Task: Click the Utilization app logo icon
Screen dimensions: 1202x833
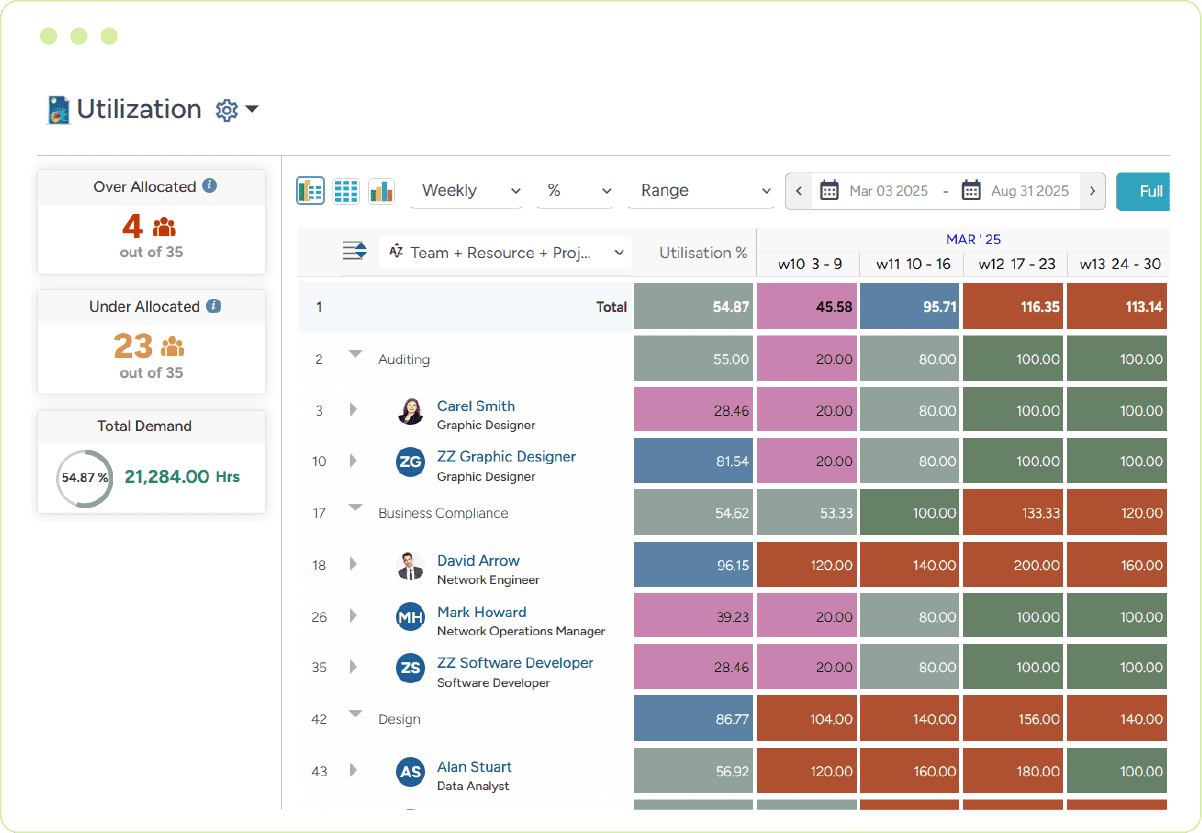Action: pos(59,109)
